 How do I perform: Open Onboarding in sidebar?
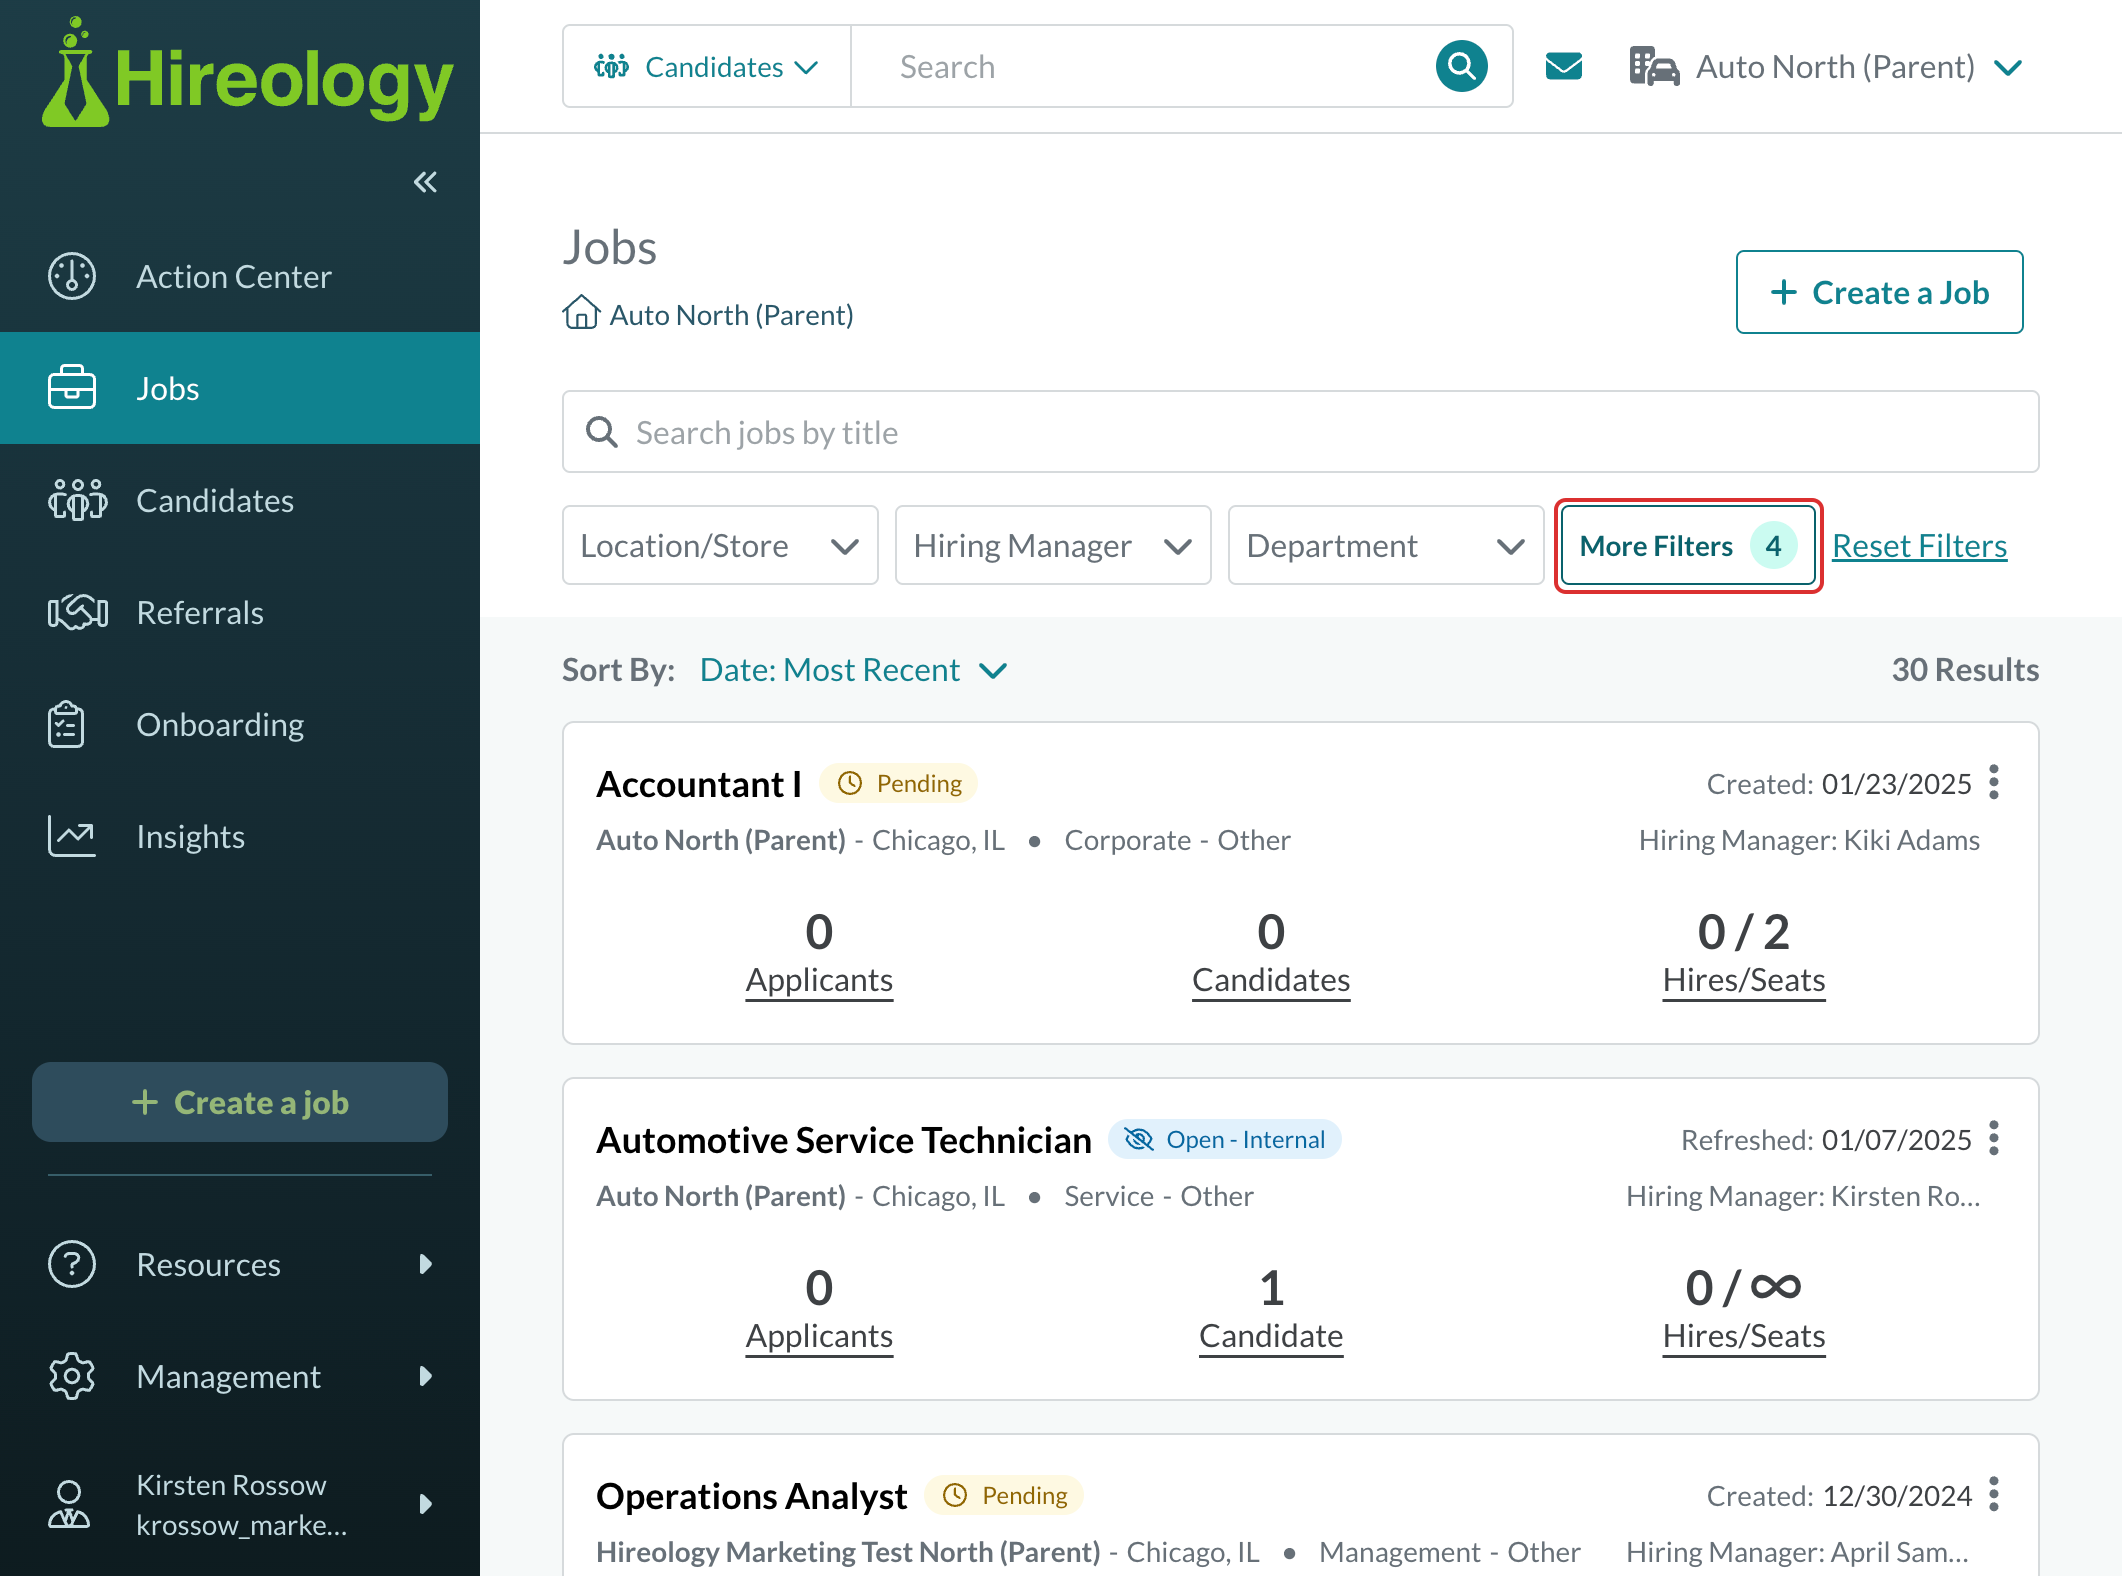click(x=240, y=724)
